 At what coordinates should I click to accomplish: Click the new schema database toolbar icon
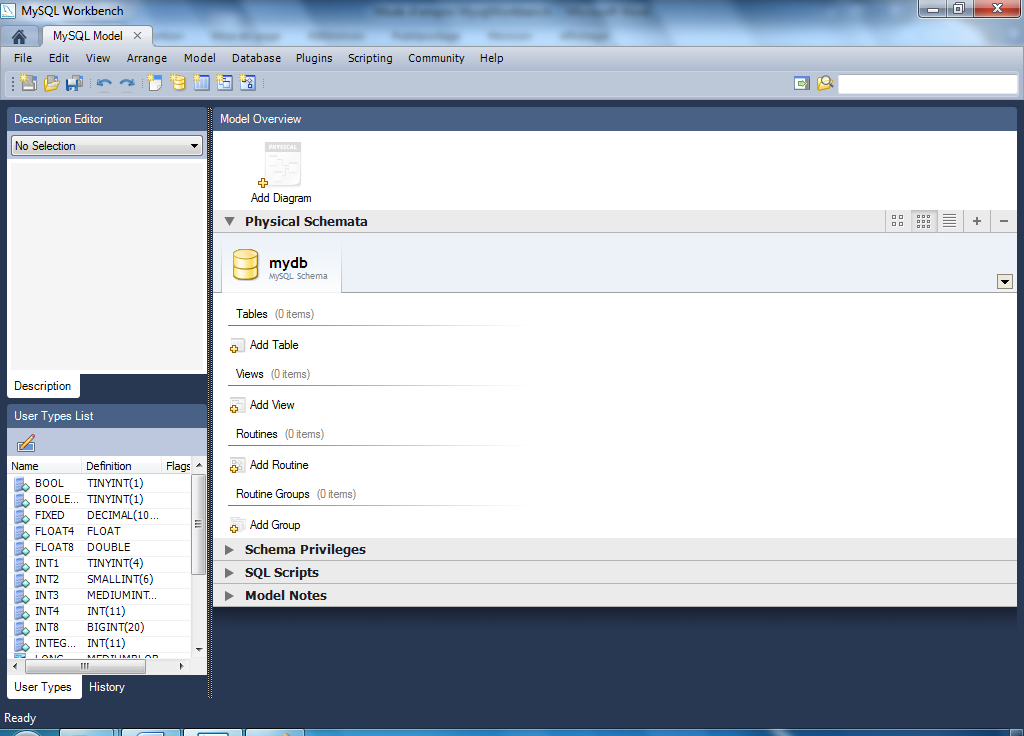coord(178,83)
